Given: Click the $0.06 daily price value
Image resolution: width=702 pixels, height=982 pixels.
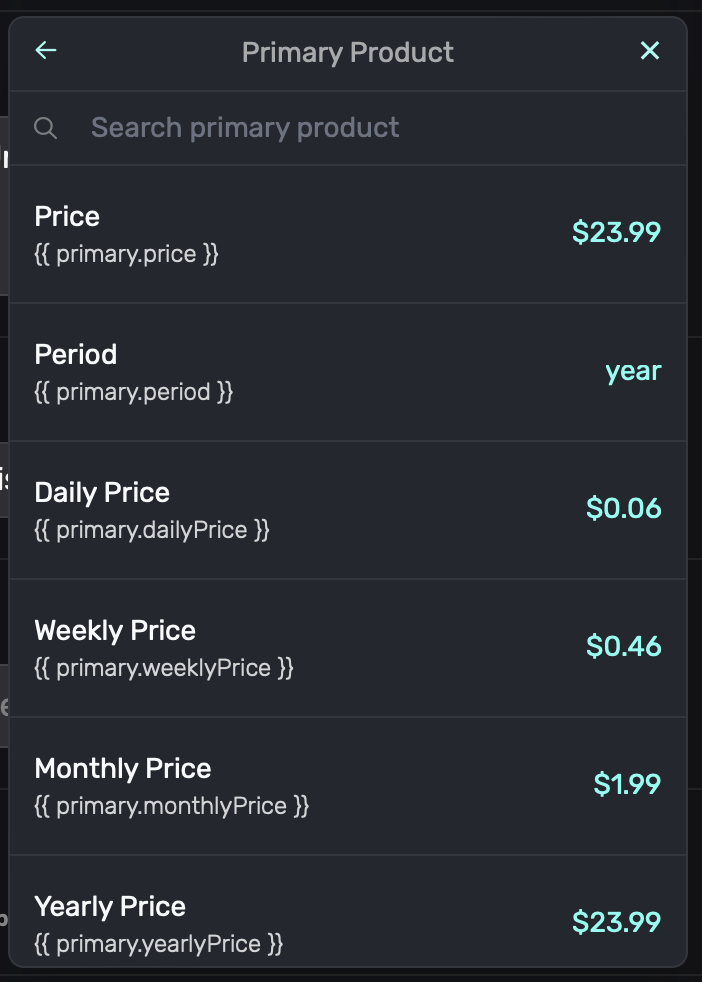Looking at the screenshot, I should [624, 509].
